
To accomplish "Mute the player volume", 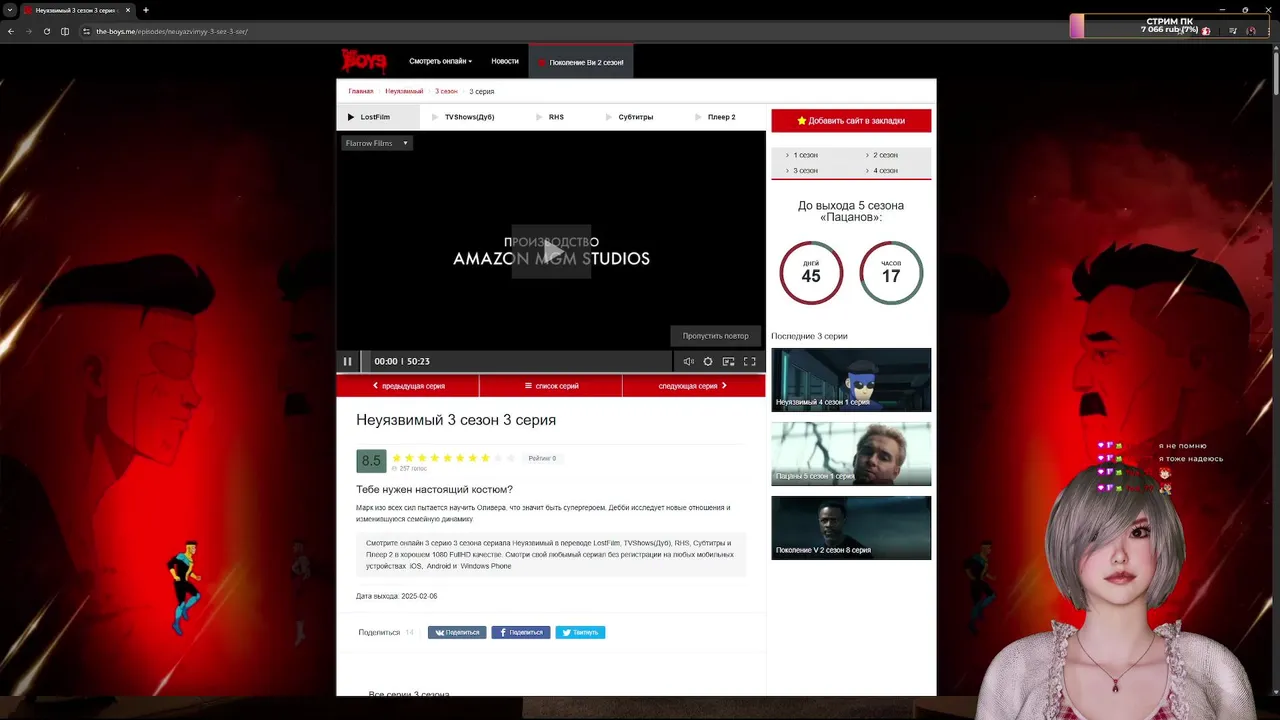I will click(688, 361).
